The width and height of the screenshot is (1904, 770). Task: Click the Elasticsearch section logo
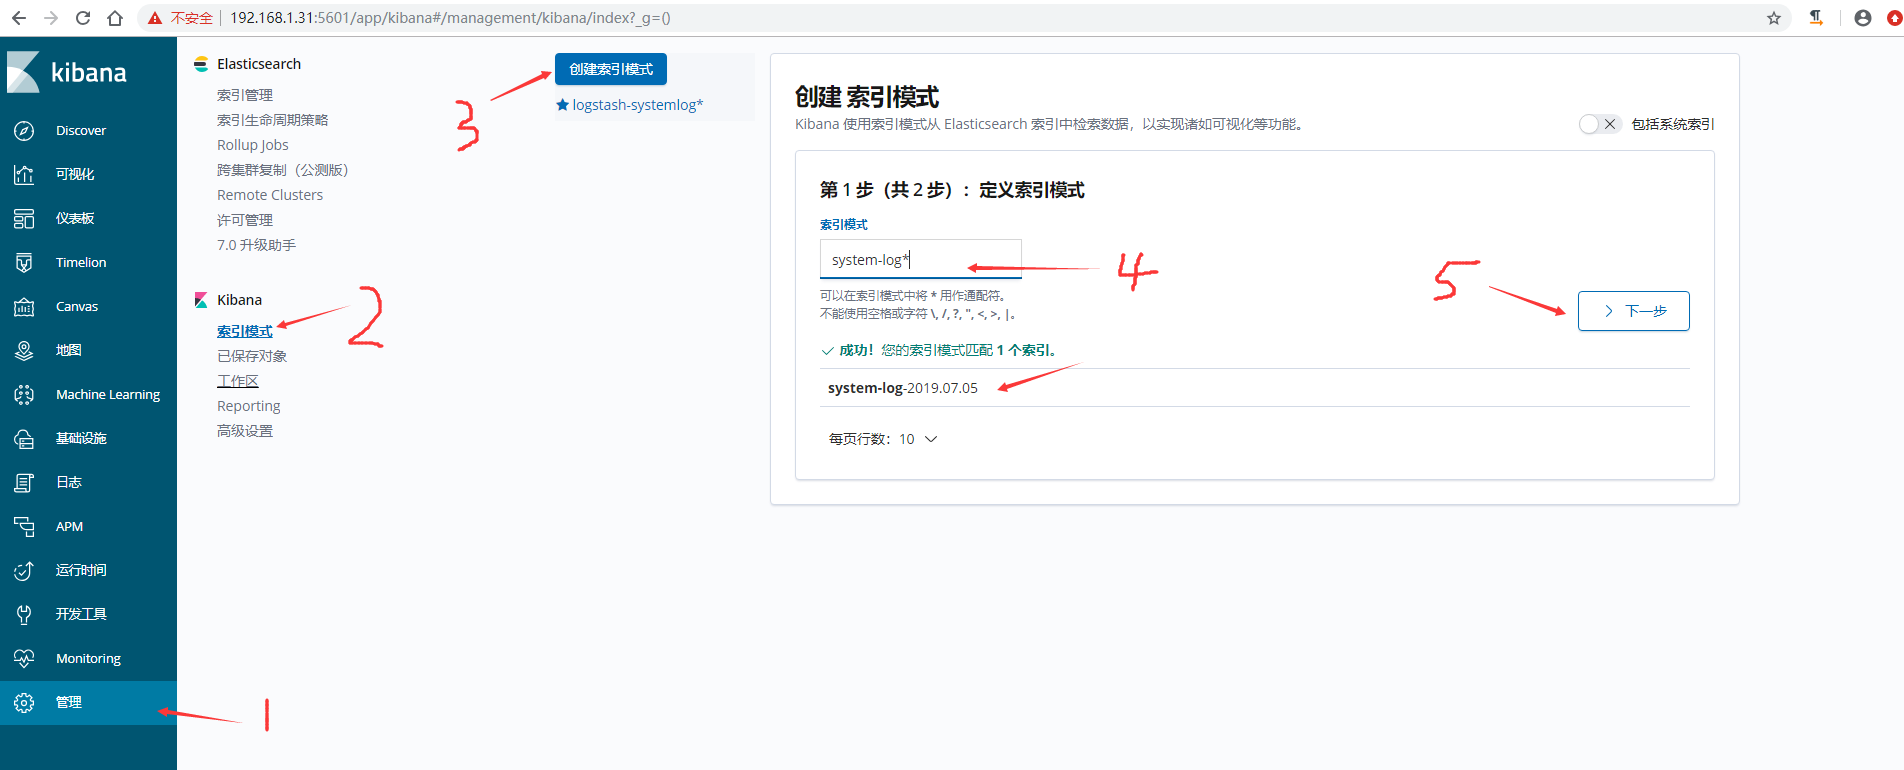coord(201,64)
